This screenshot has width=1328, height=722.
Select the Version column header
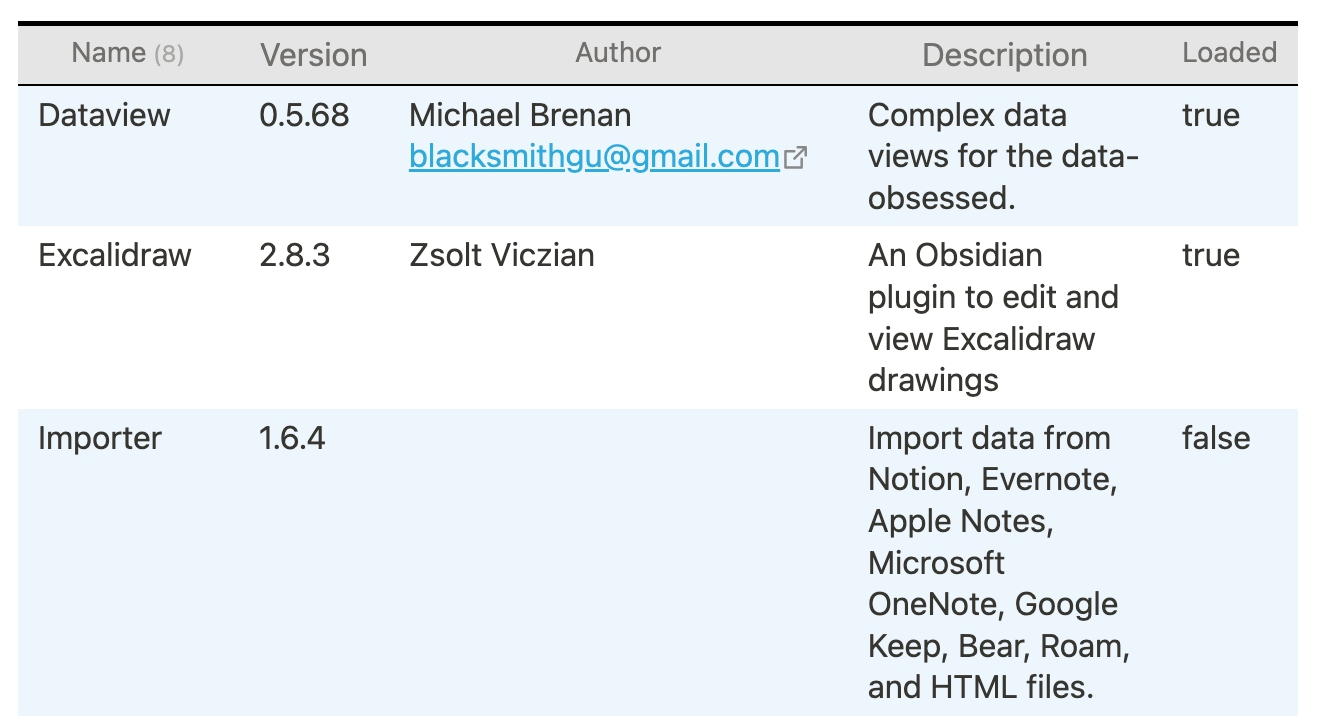coord(314,54)
